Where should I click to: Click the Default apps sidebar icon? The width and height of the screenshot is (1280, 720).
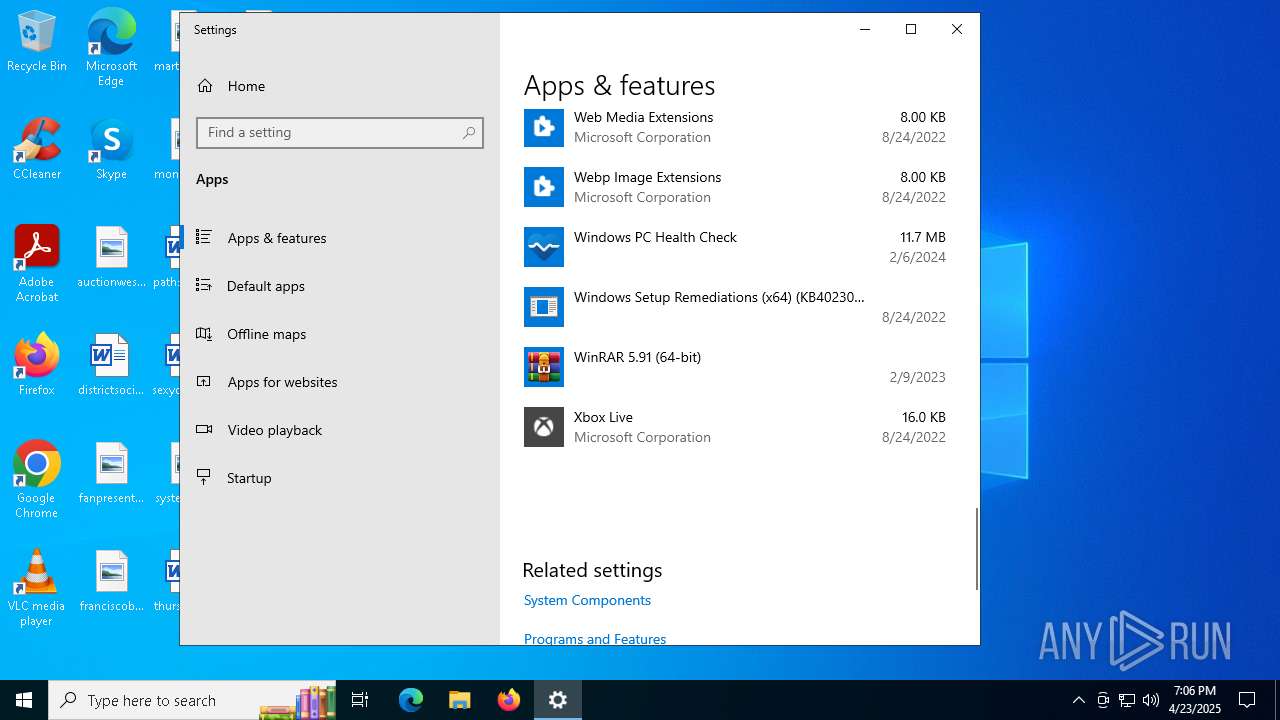(x=204, y=285)
